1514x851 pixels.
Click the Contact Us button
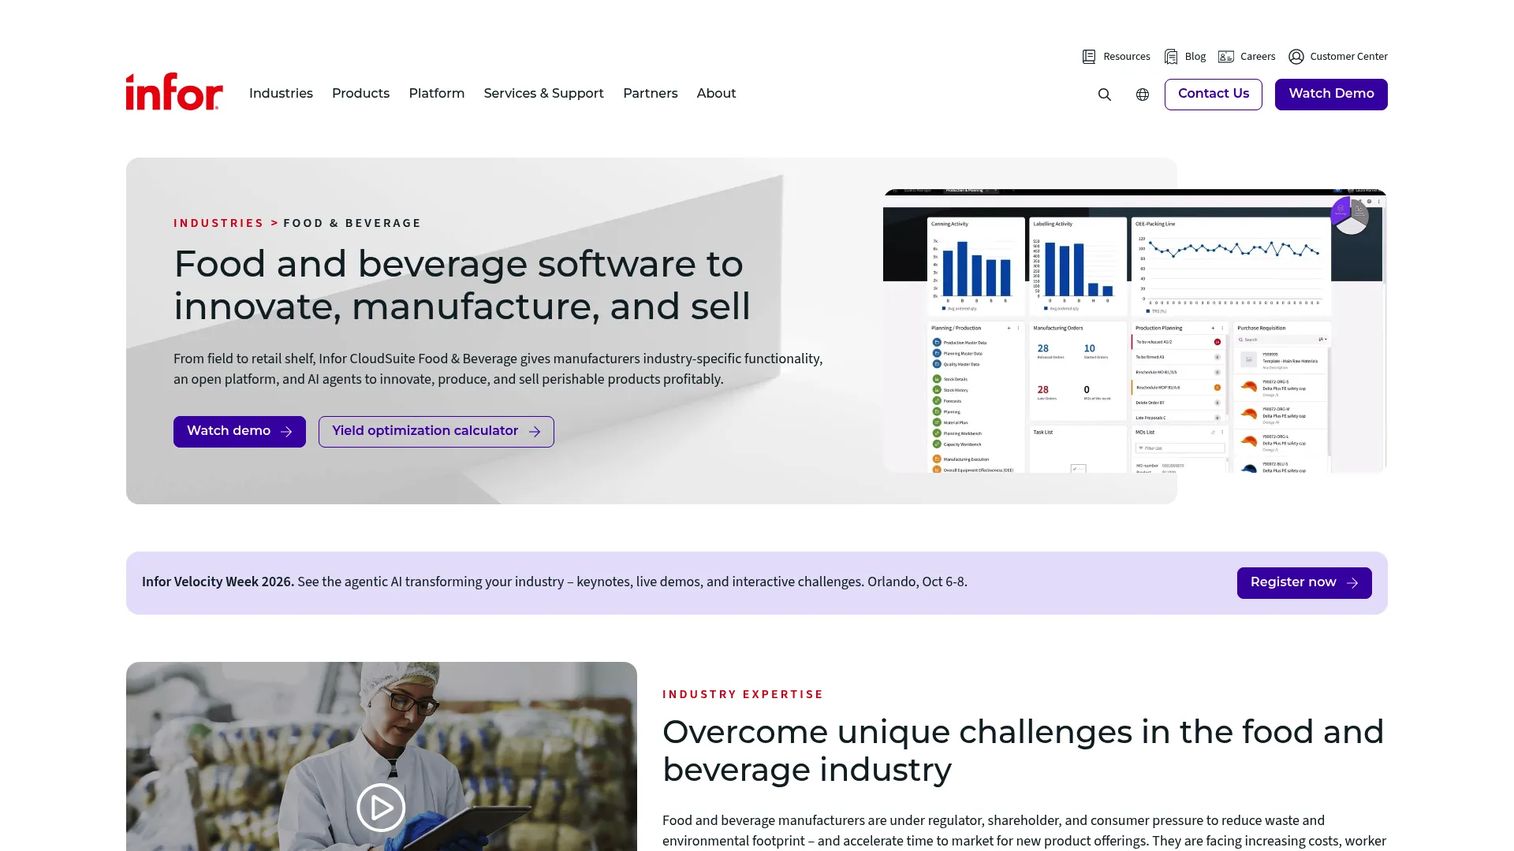[1213, 94]
